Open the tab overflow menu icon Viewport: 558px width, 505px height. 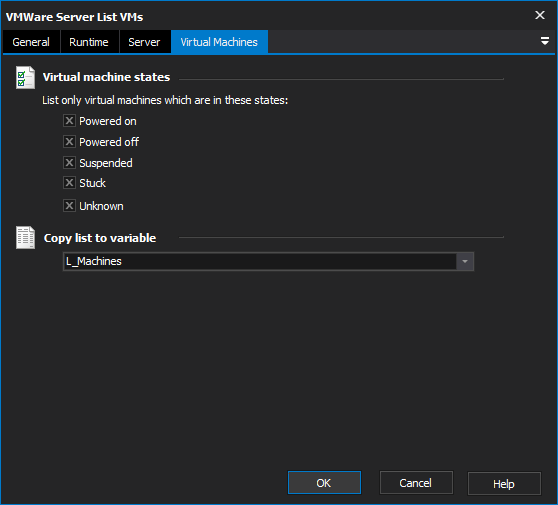(x=544, y=41)
